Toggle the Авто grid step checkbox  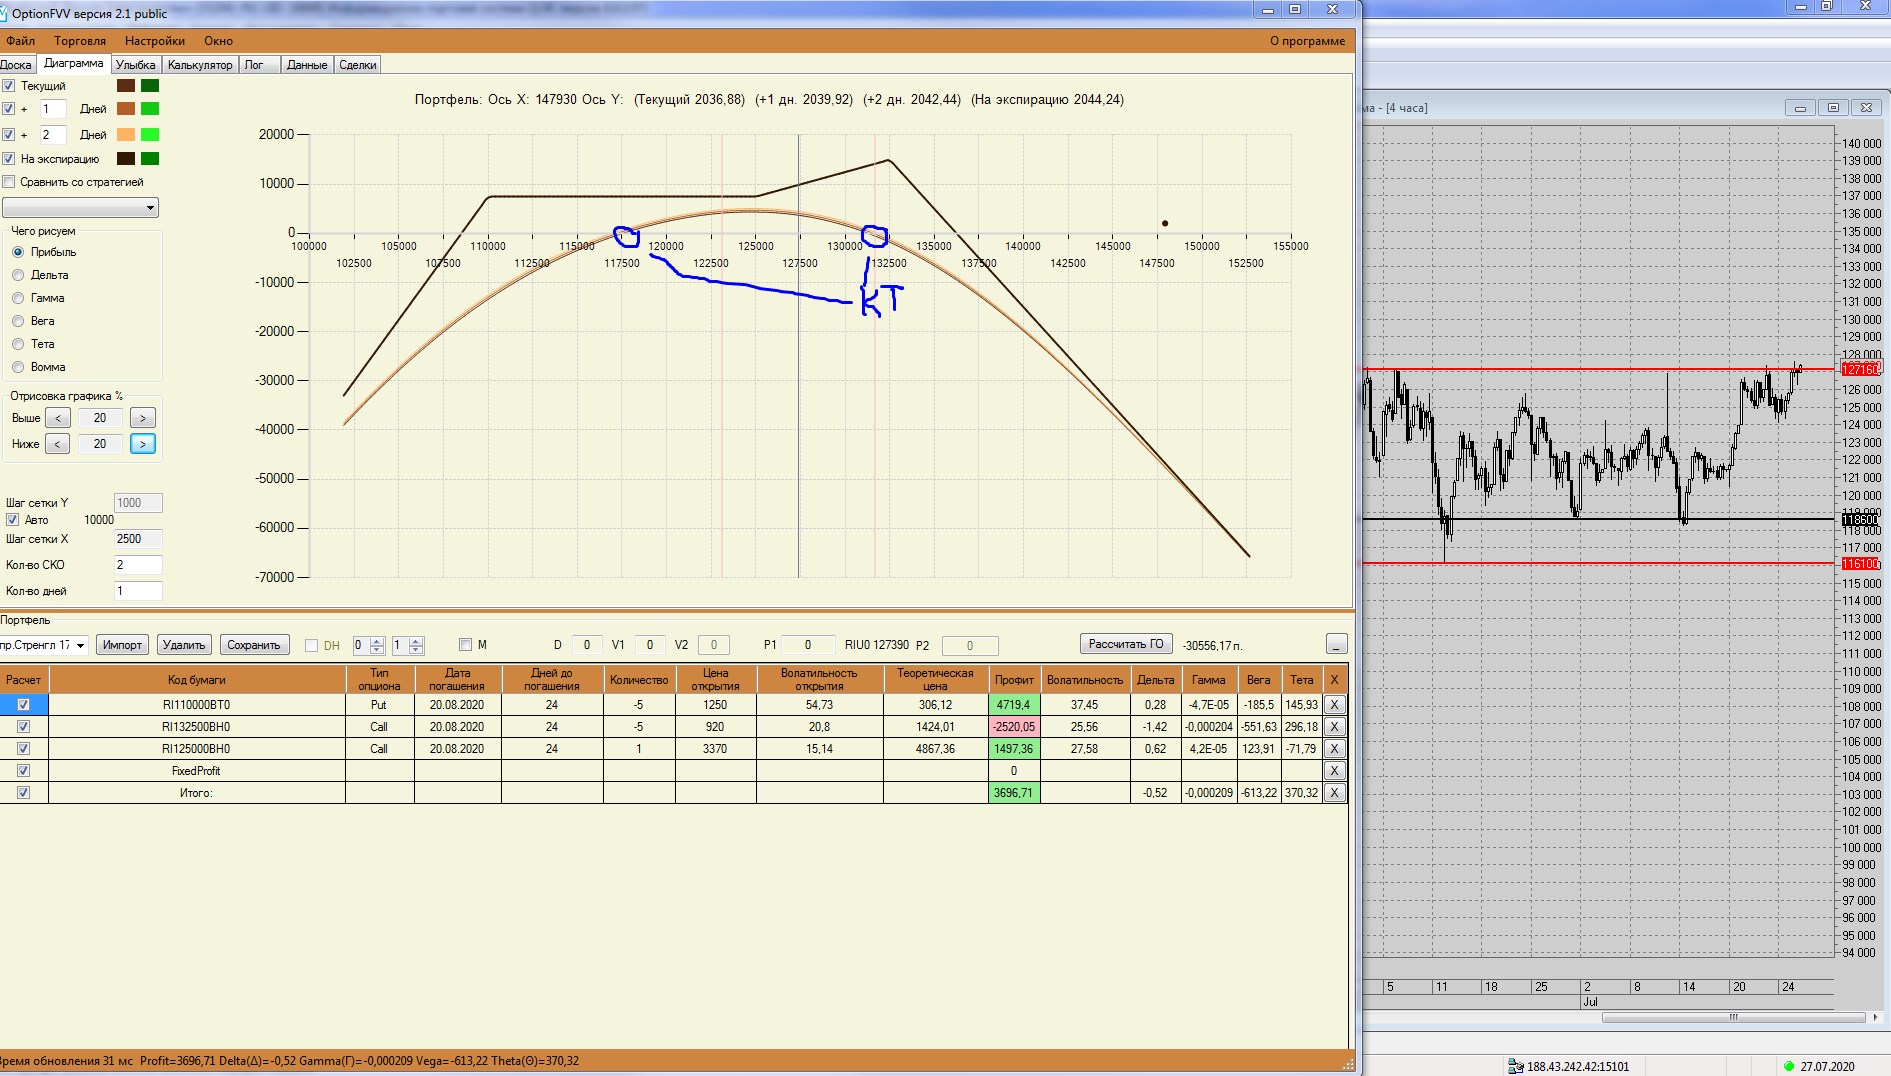[x=13, y=520]
